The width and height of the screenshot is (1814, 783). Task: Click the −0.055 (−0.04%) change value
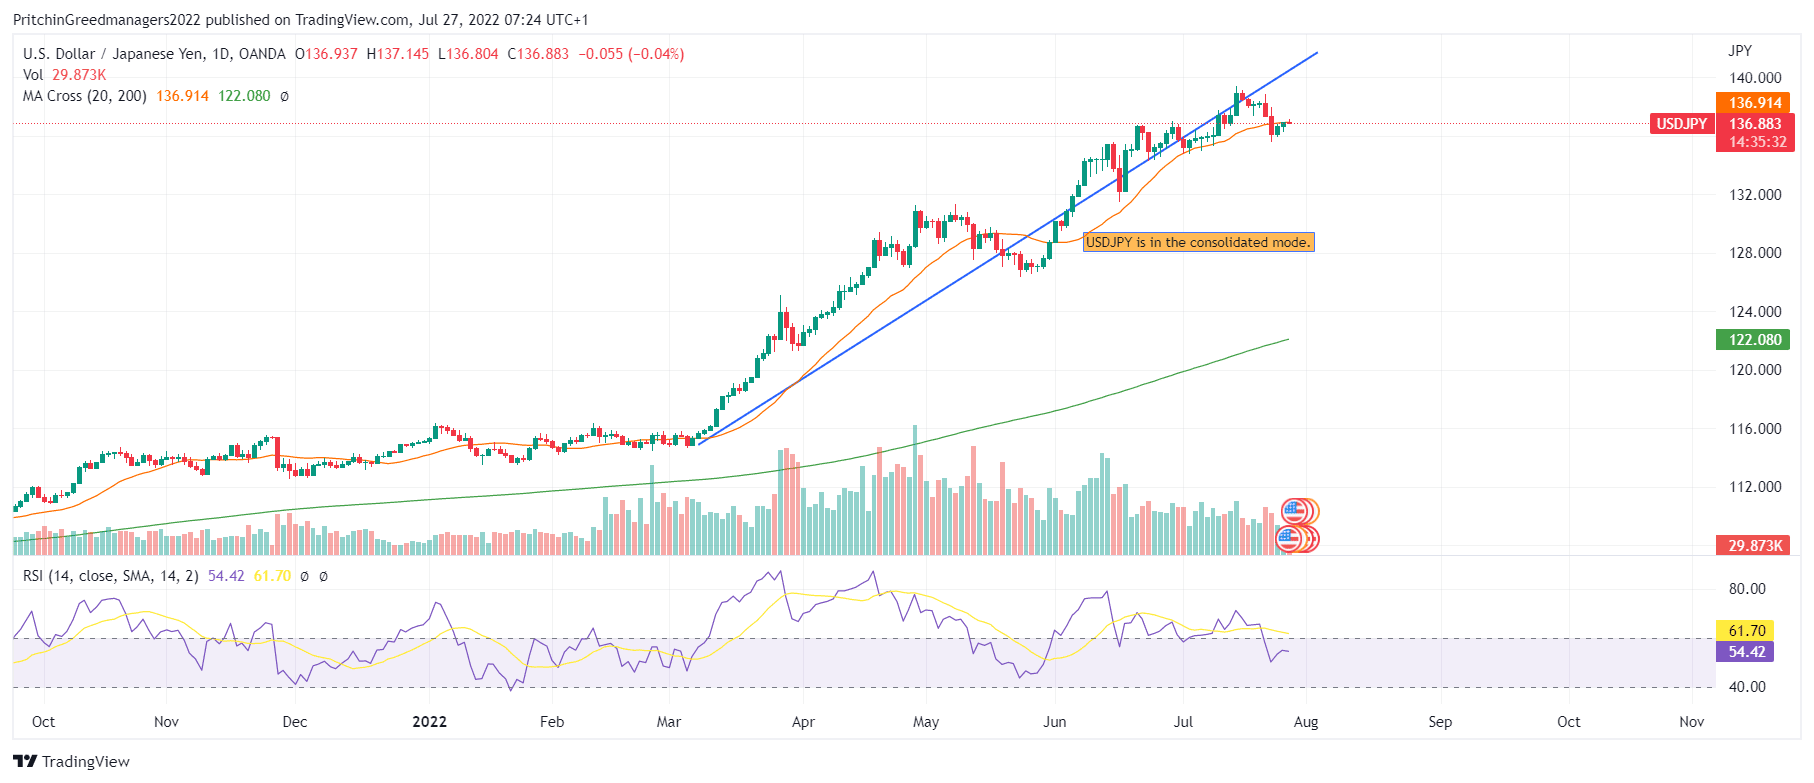point(631,54)
